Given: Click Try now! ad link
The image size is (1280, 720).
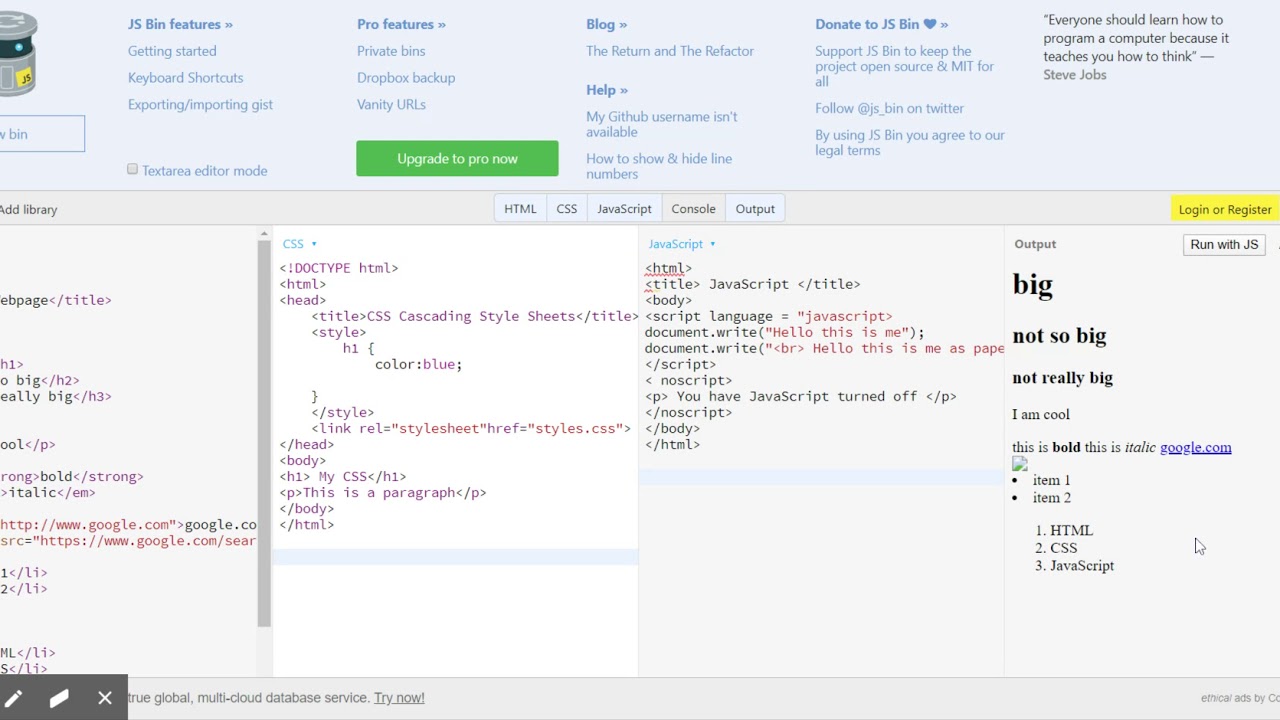Looking at the screenshot, I should tap(399, 698).
